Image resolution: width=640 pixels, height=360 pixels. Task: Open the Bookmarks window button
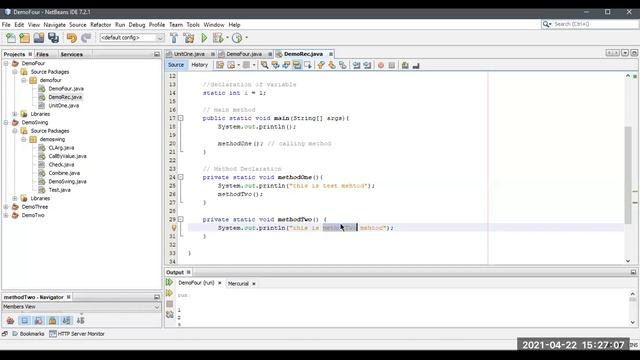tap(28, 334)
